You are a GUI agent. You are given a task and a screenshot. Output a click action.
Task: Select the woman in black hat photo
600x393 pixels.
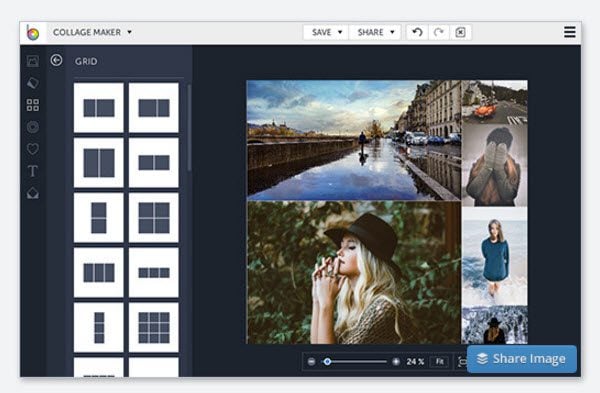tap(354, 273)
